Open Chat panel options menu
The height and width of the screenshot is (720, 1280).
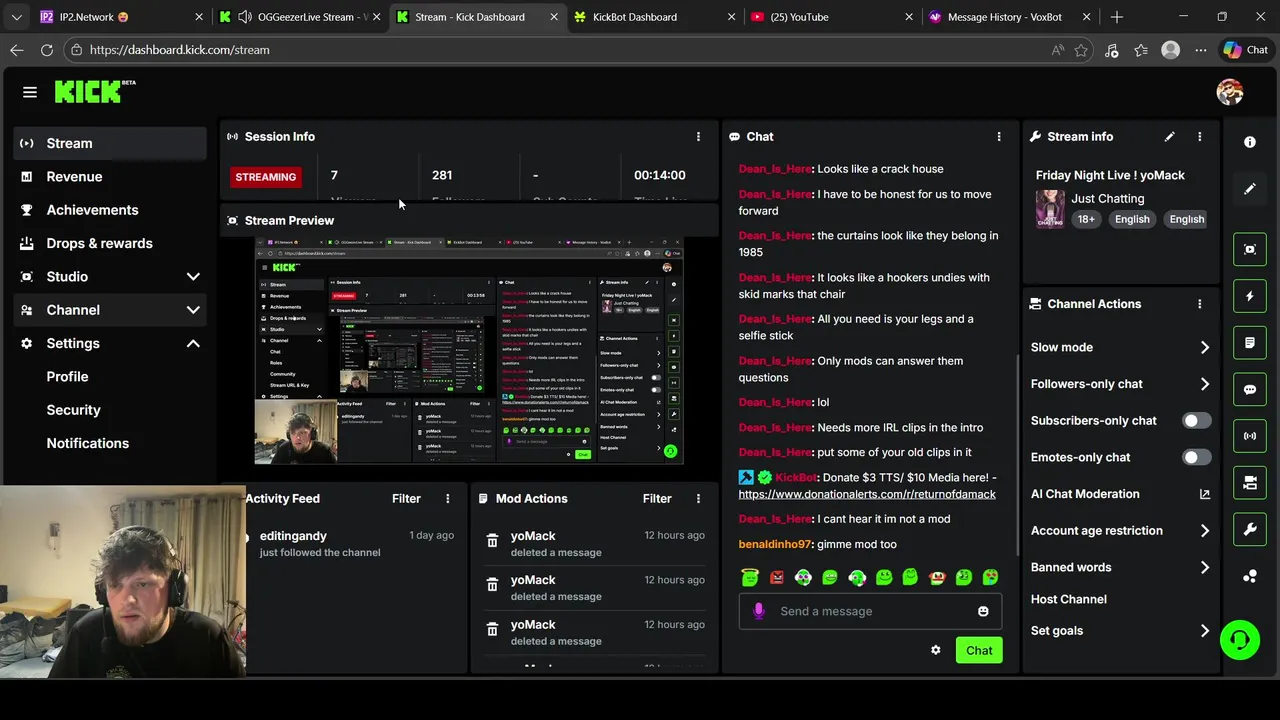(998, 136)
